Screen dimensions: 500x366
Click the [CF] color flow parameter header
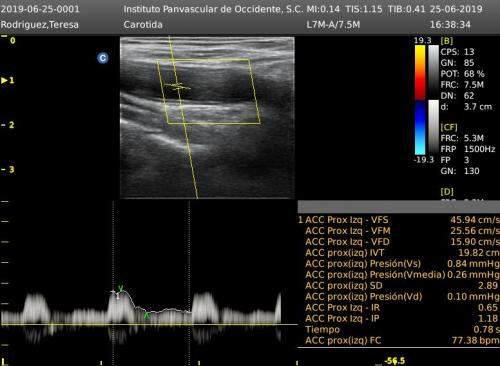(x=449, y=127)
